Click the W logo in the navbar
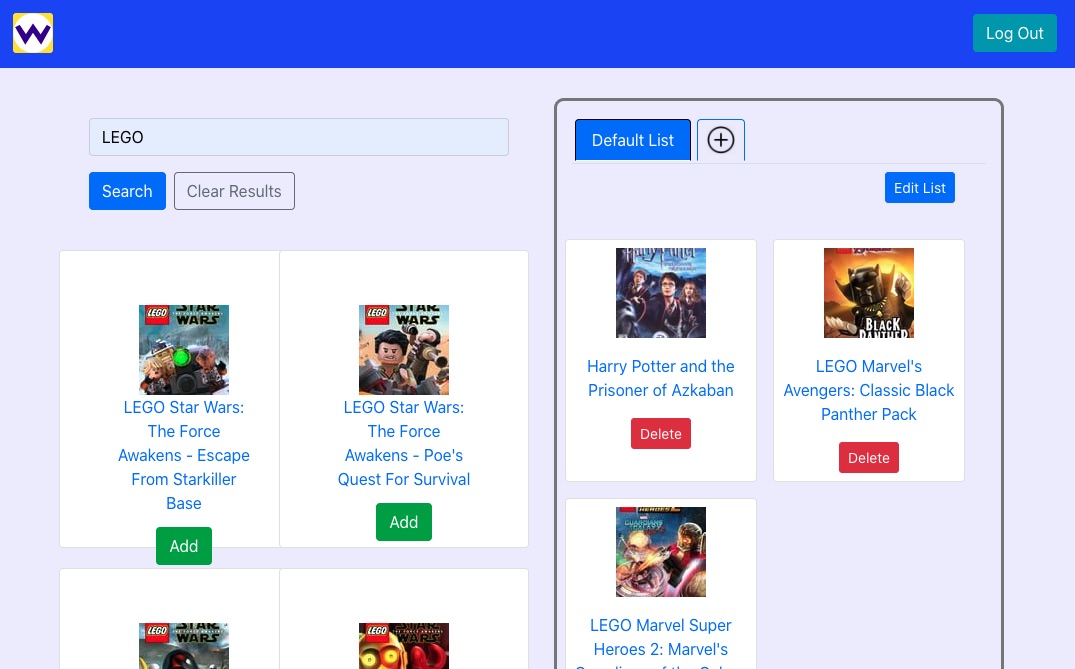The width and height of the screenshot is (1075, 669). pyautogui.click(x=33, y=33)
